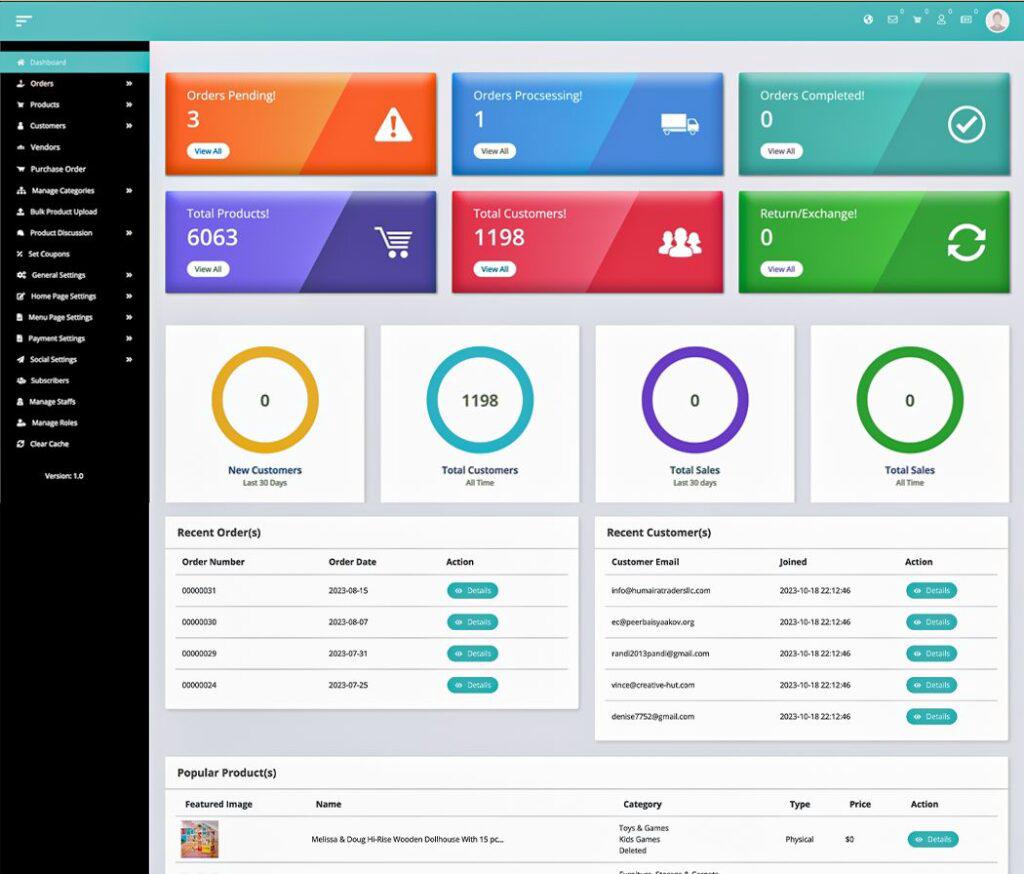Click the refresh arrows icon on Return/Exchange card
The image size is (1024, 874).
[x=966, y=243]
